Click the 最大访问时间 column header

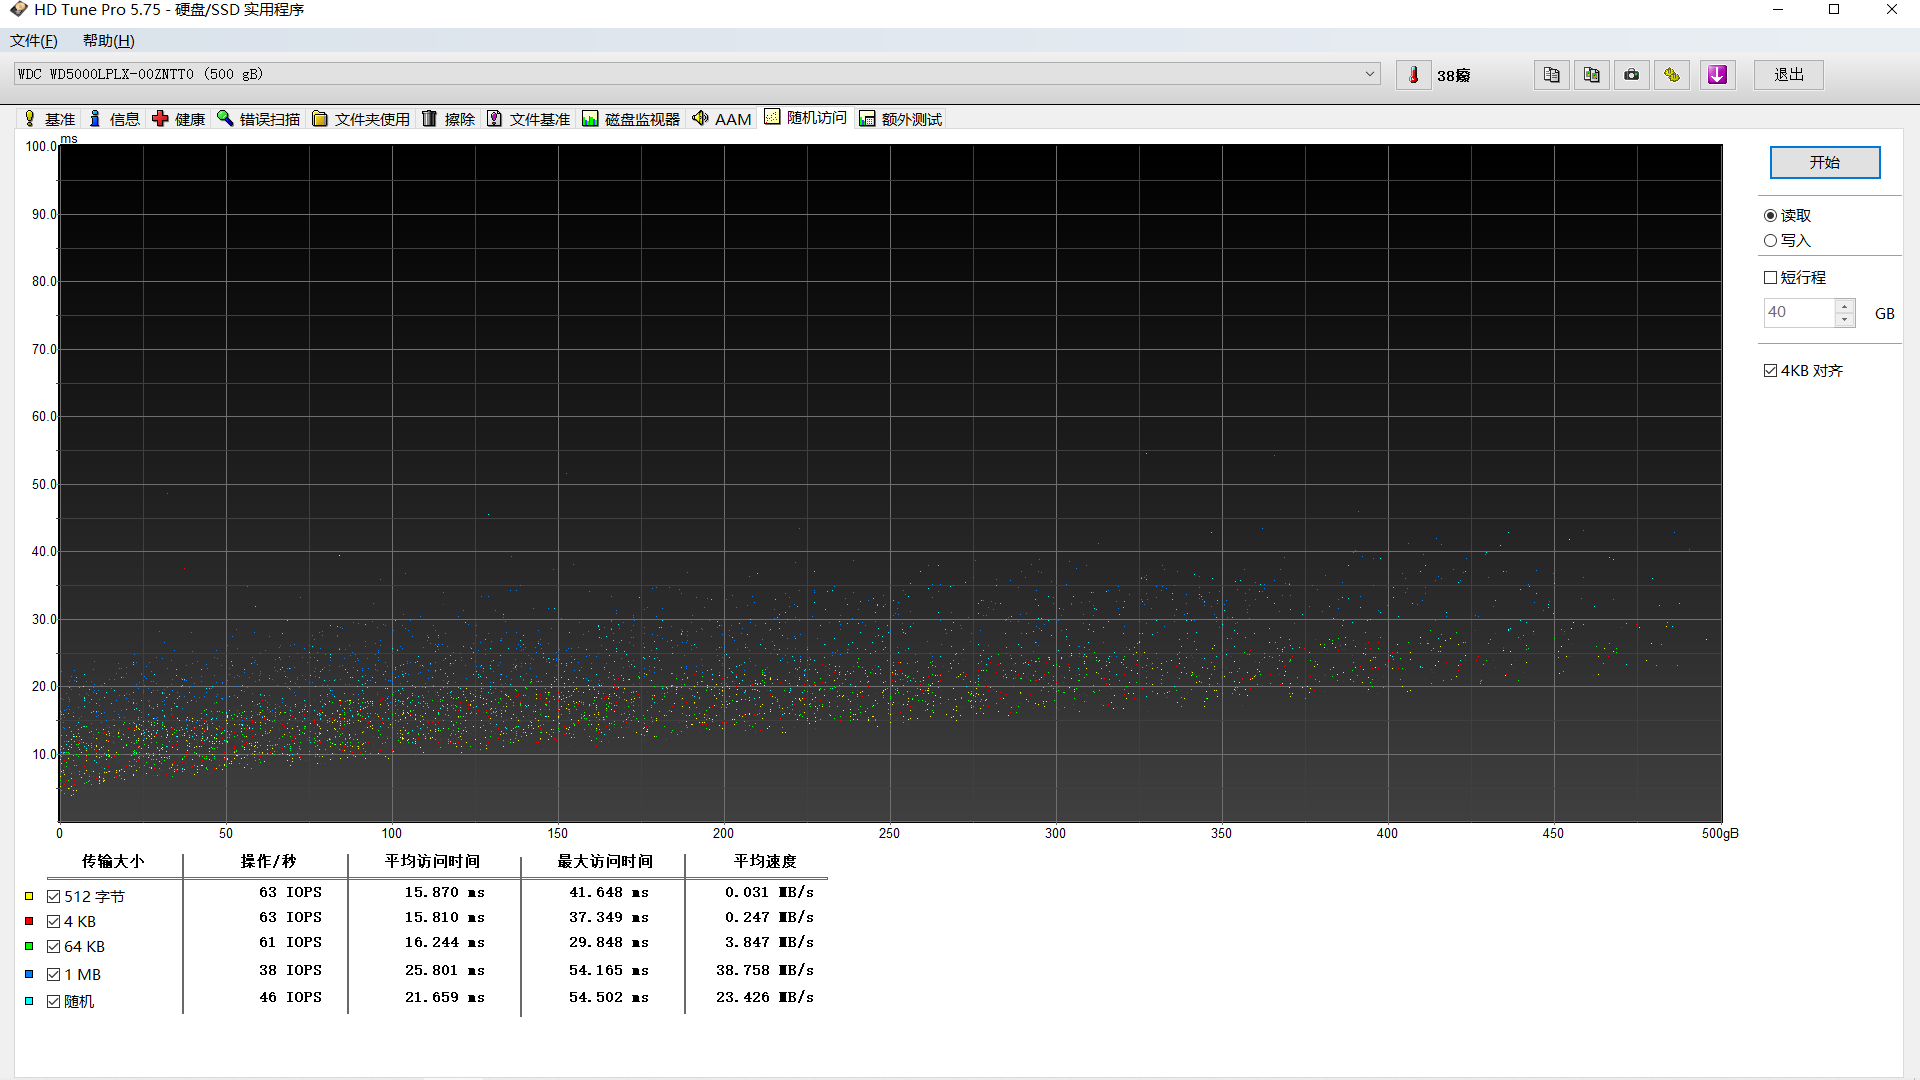point(605,862)
